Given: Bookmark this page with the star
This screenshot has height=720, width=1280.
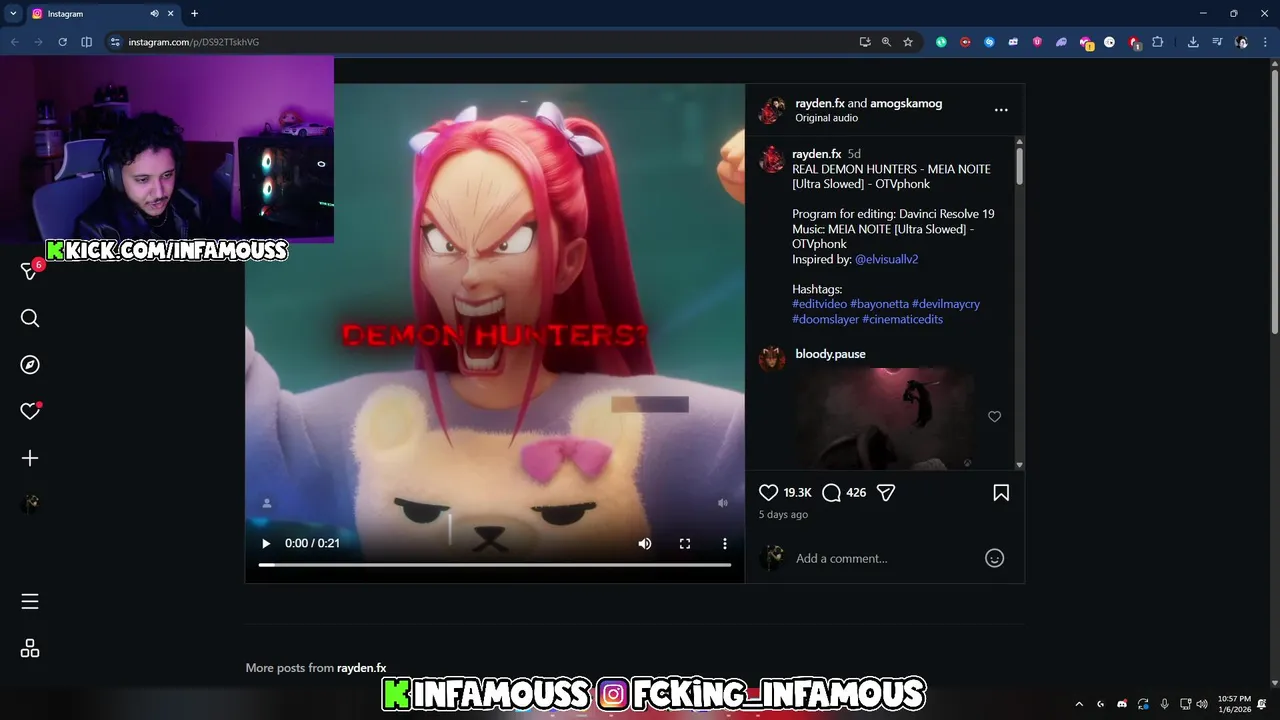Looking at the screenshot, I should 908,42.
